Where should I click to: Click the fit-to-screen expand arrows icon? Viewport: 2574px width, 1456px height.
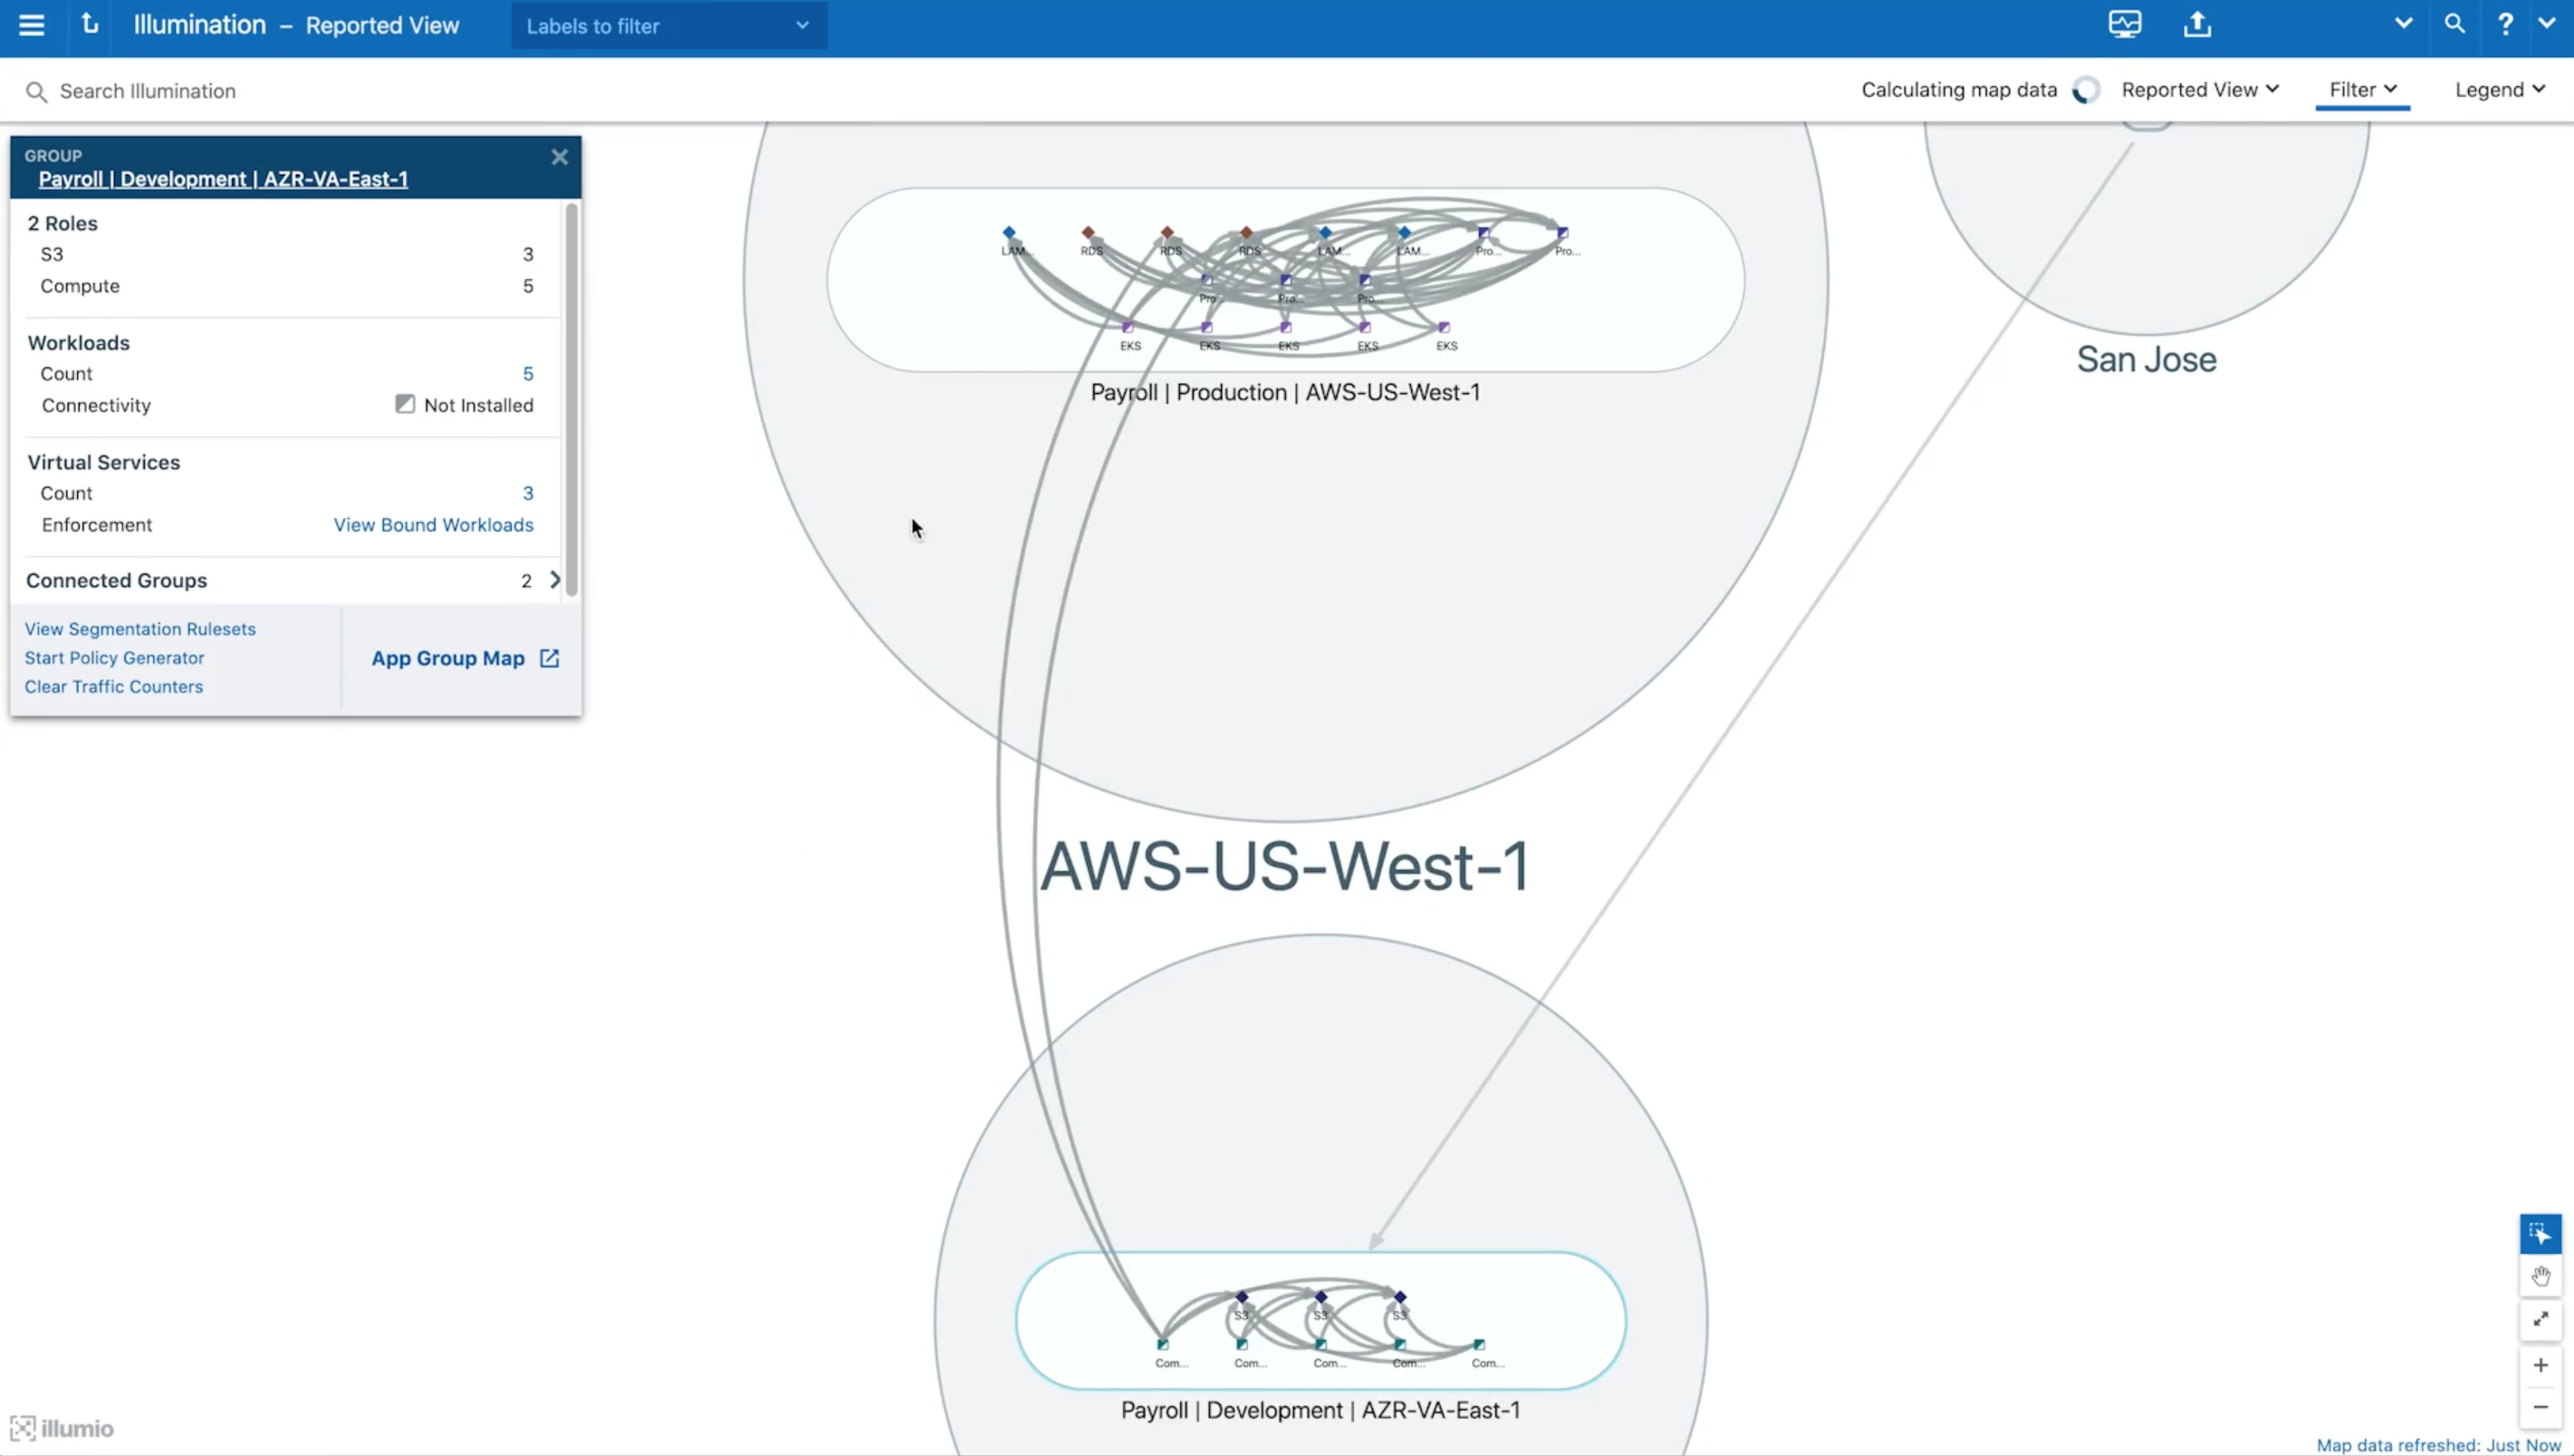tap(2540, 1319)
